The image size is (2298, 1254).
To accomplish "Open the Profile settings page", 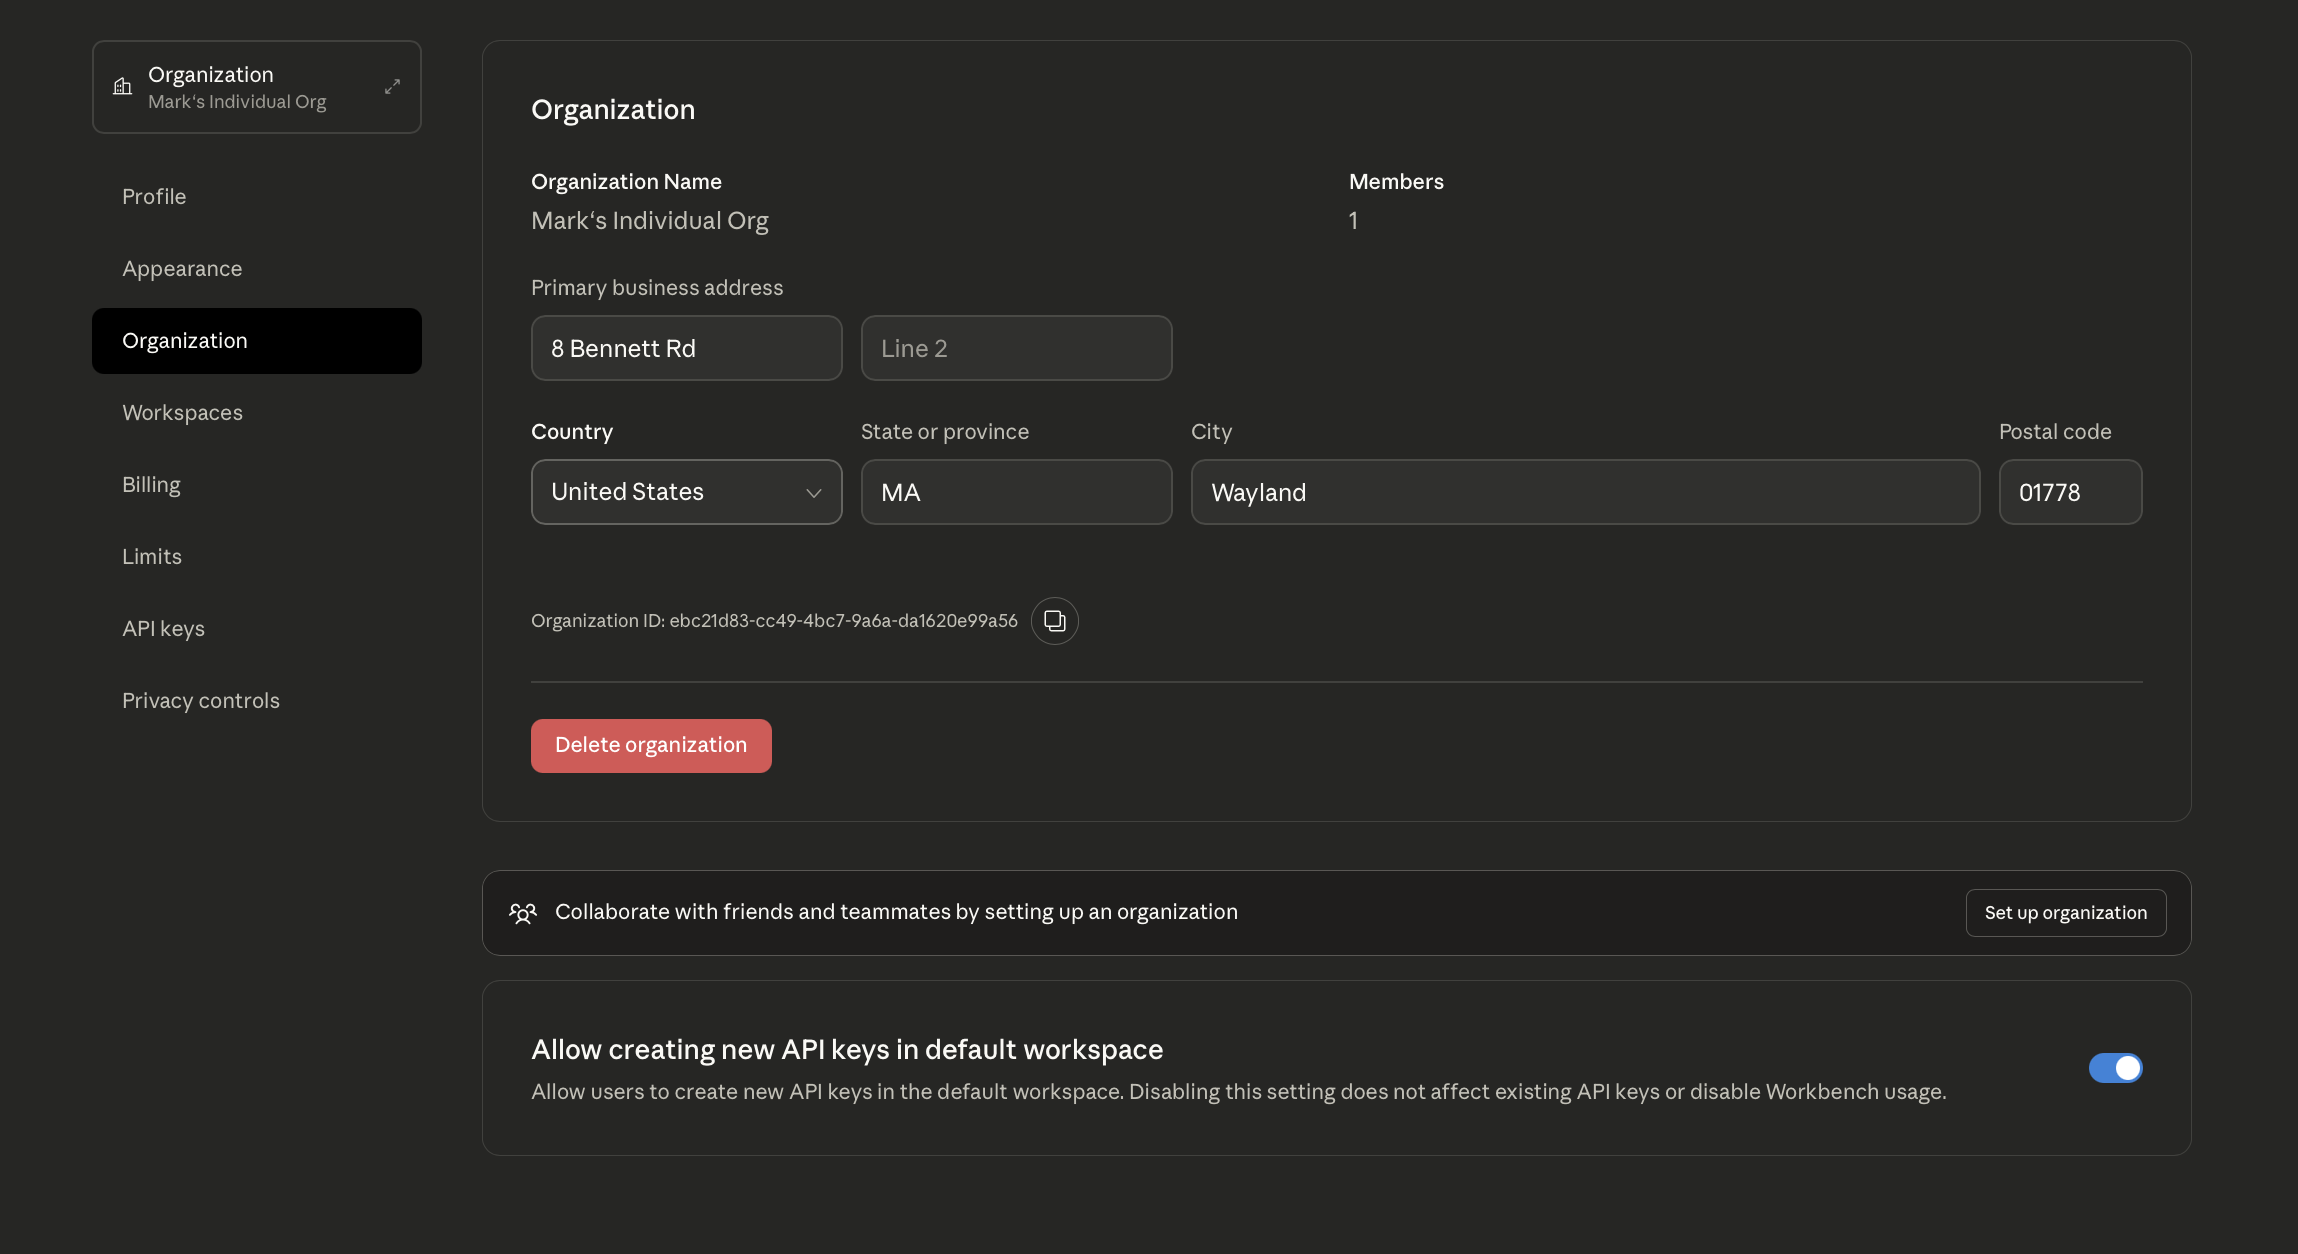I will 154,197.
